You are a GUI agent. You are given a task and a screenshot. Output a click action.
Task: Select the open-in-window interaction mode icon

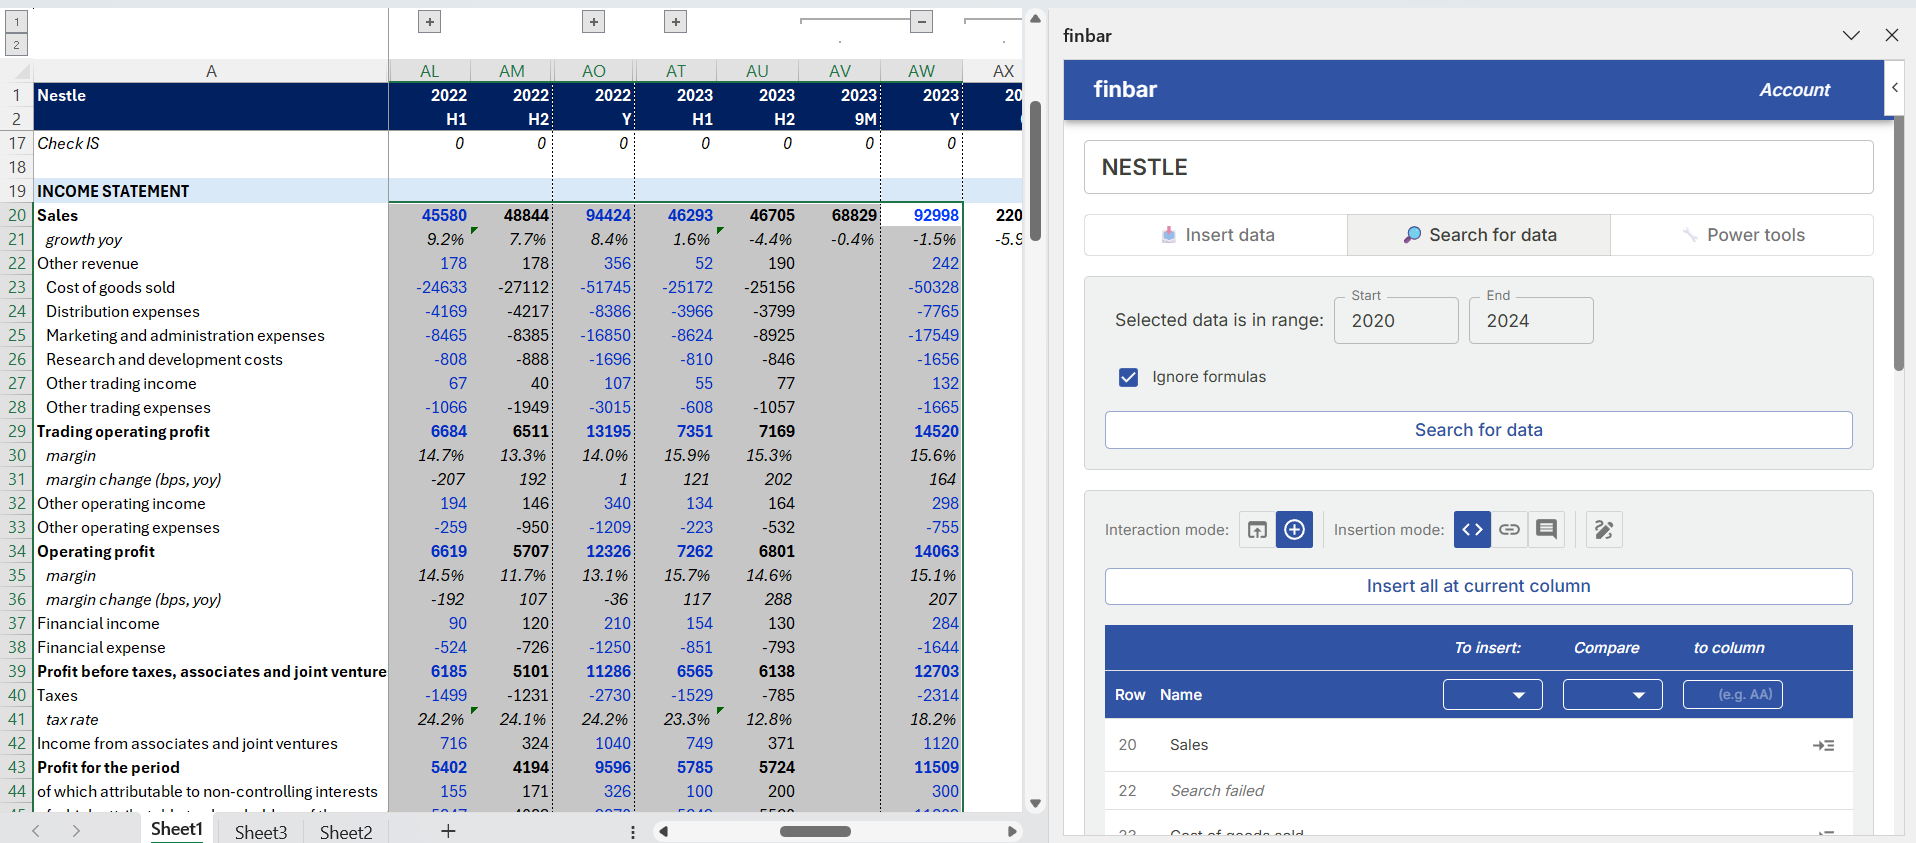1257,530
